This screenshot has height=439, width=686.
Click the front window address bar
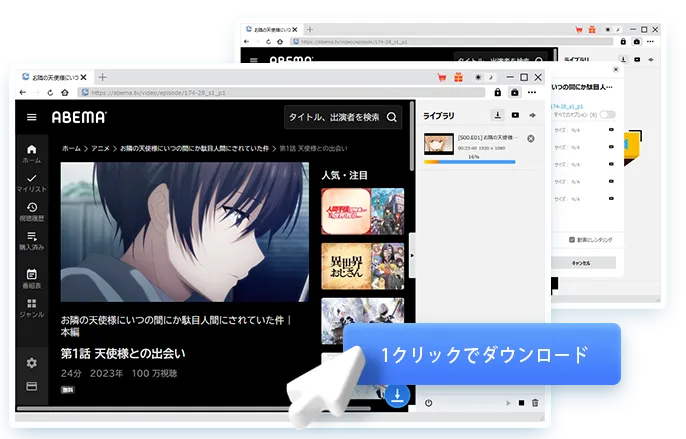282,92
